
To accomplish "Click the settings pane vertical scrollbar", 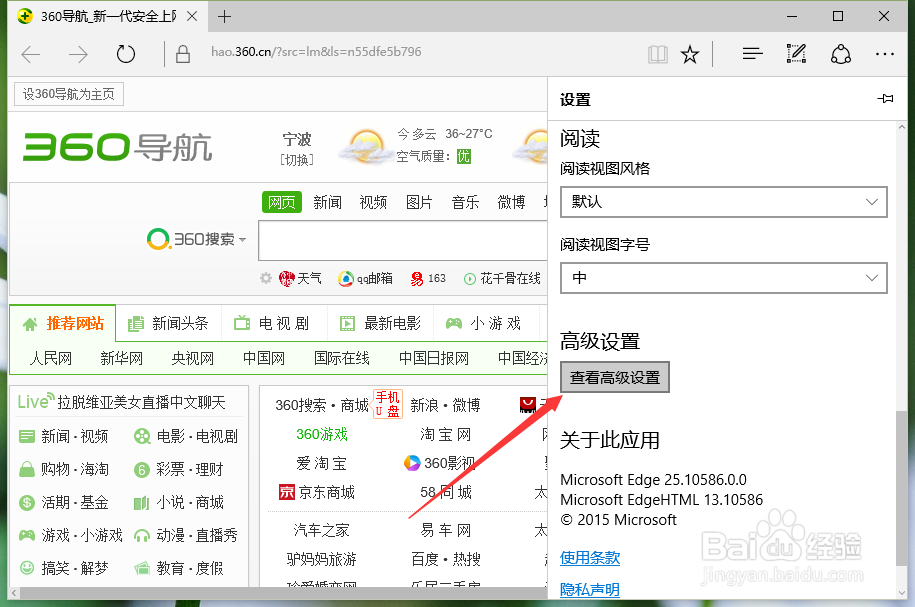I will [902, 488].
